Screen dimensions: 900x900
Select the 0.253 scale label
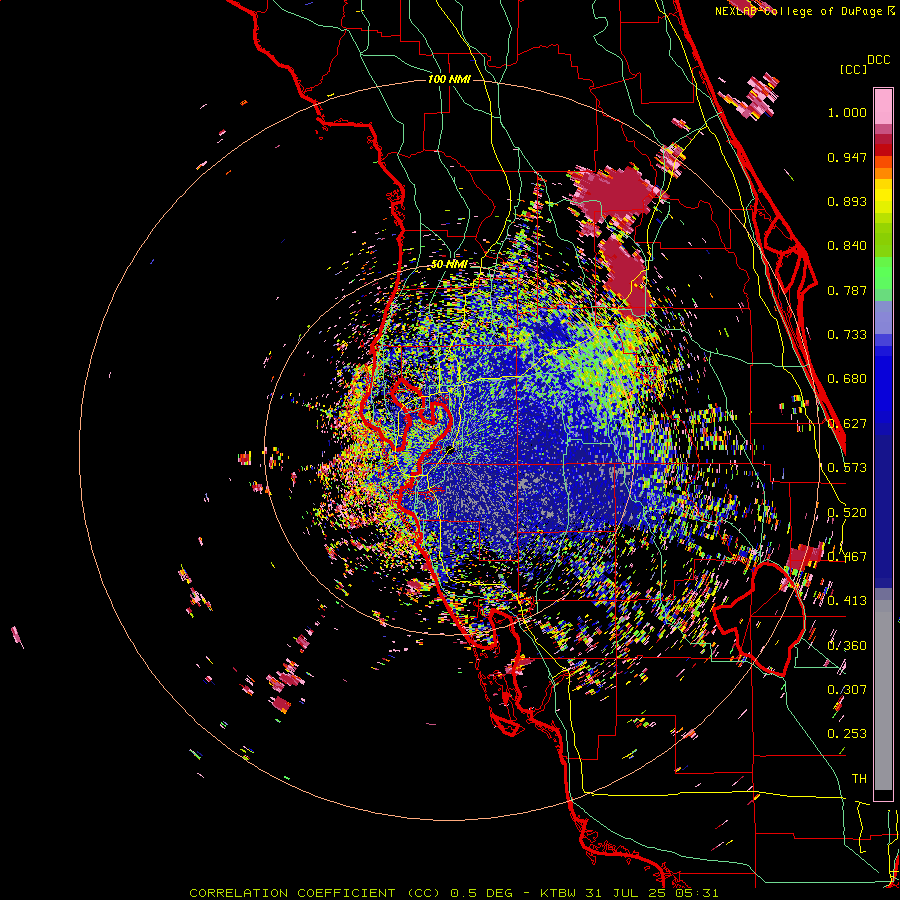(847, 734)
